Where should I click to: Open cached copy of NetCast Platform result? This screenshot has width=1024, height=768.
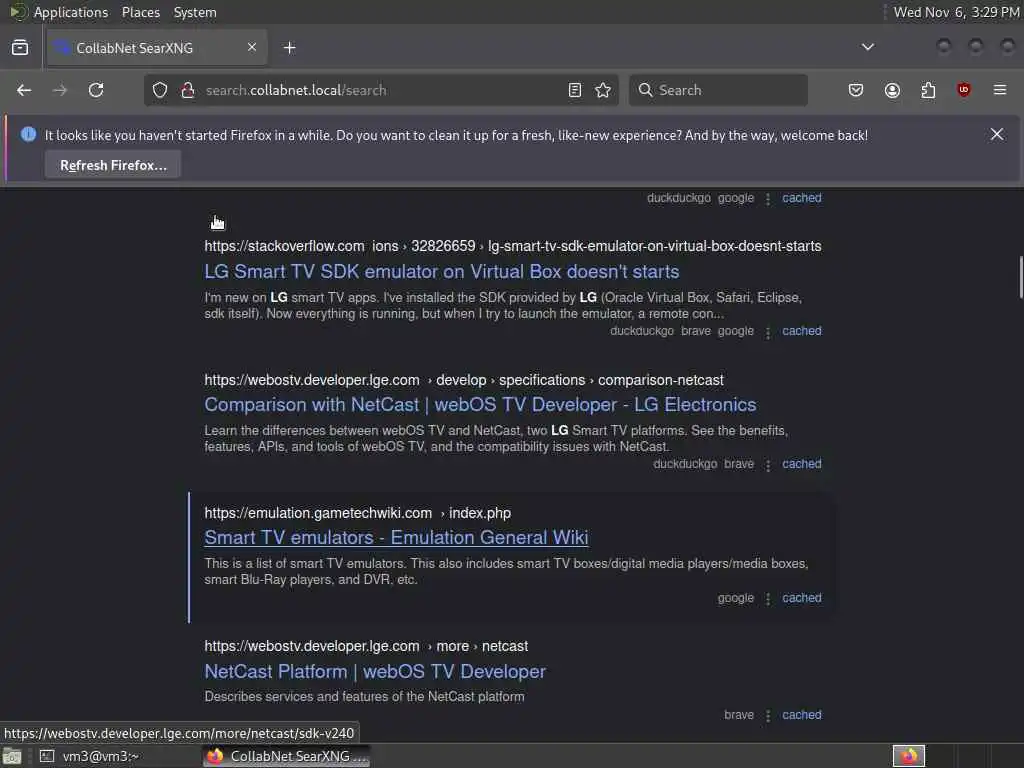(x=801, y=714)
